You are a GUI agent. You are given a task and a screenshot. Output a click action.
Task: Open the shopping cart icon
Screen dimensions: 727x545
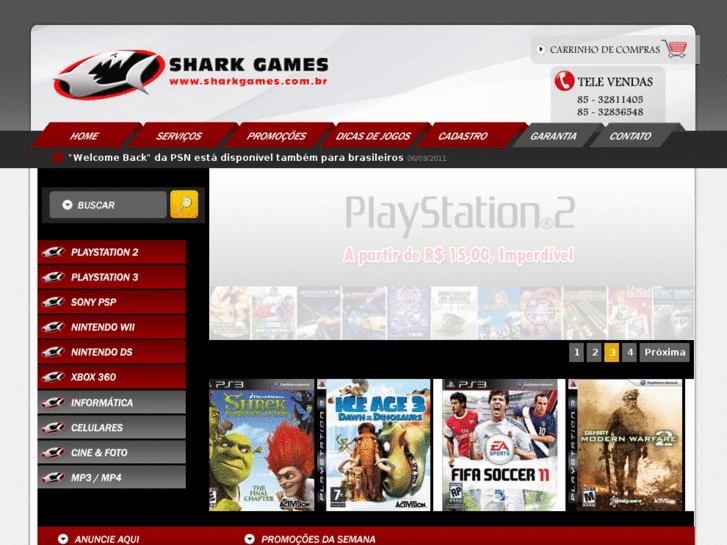(675, 49)
